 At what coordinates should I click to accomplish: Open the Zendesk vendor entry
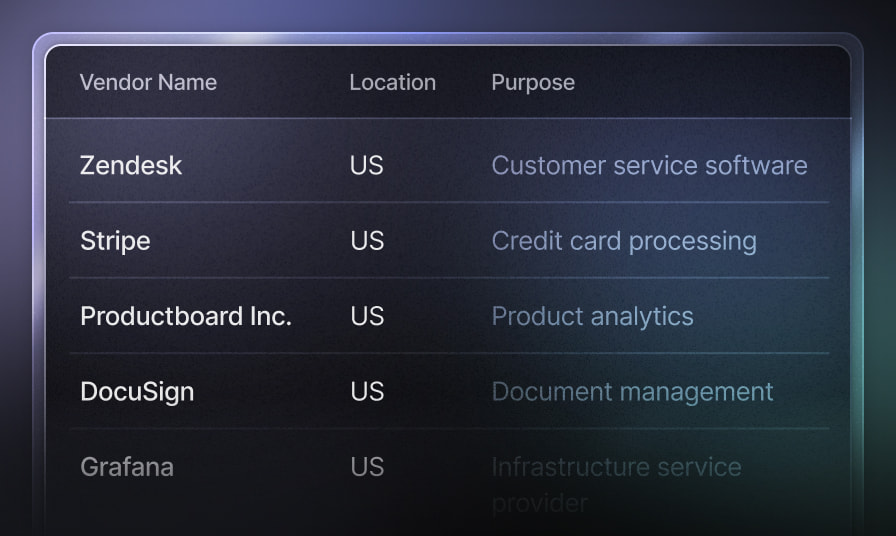tap(131, 165)
